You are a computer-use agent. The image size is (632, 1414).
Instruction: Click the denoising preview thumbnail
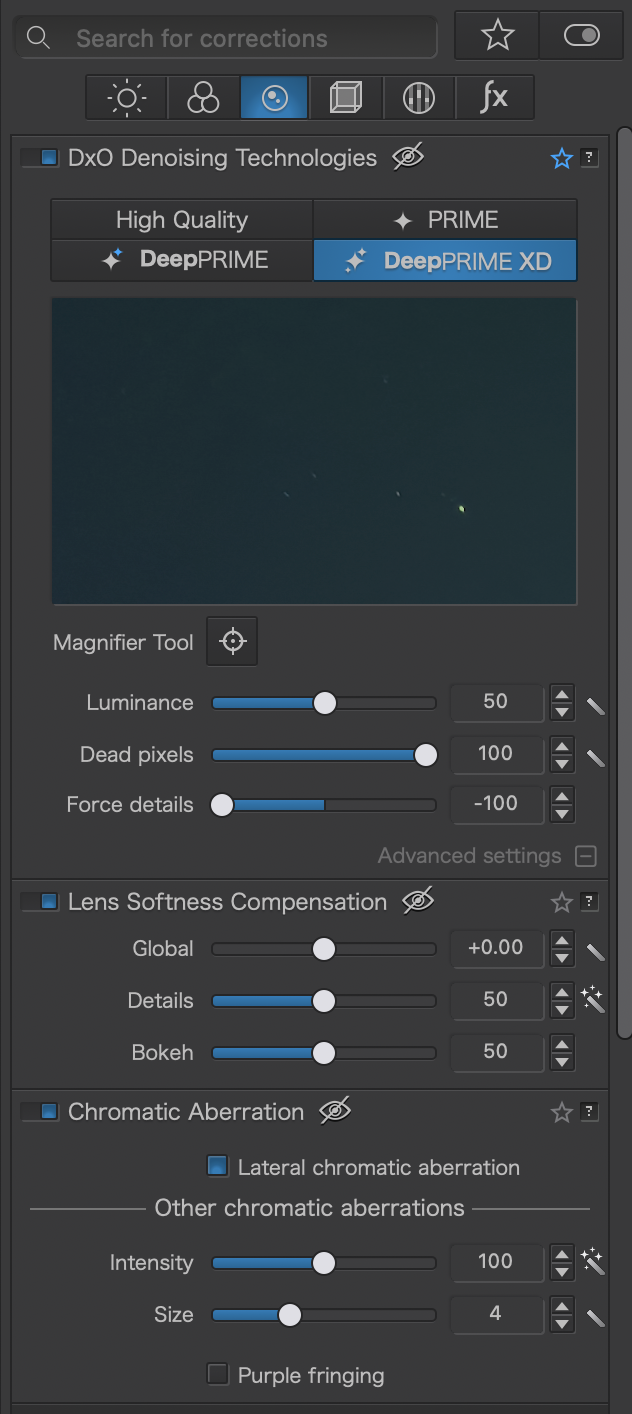coord(314,451)
